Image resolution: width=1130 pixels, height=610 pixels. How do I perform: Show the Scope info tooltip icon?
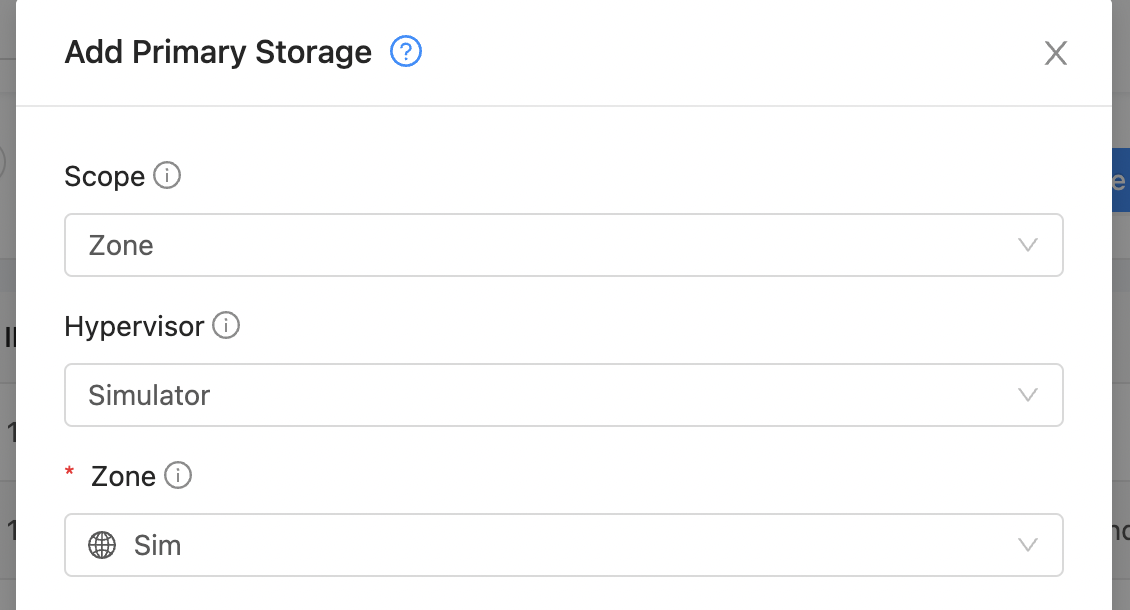click(x=167, y=175)
